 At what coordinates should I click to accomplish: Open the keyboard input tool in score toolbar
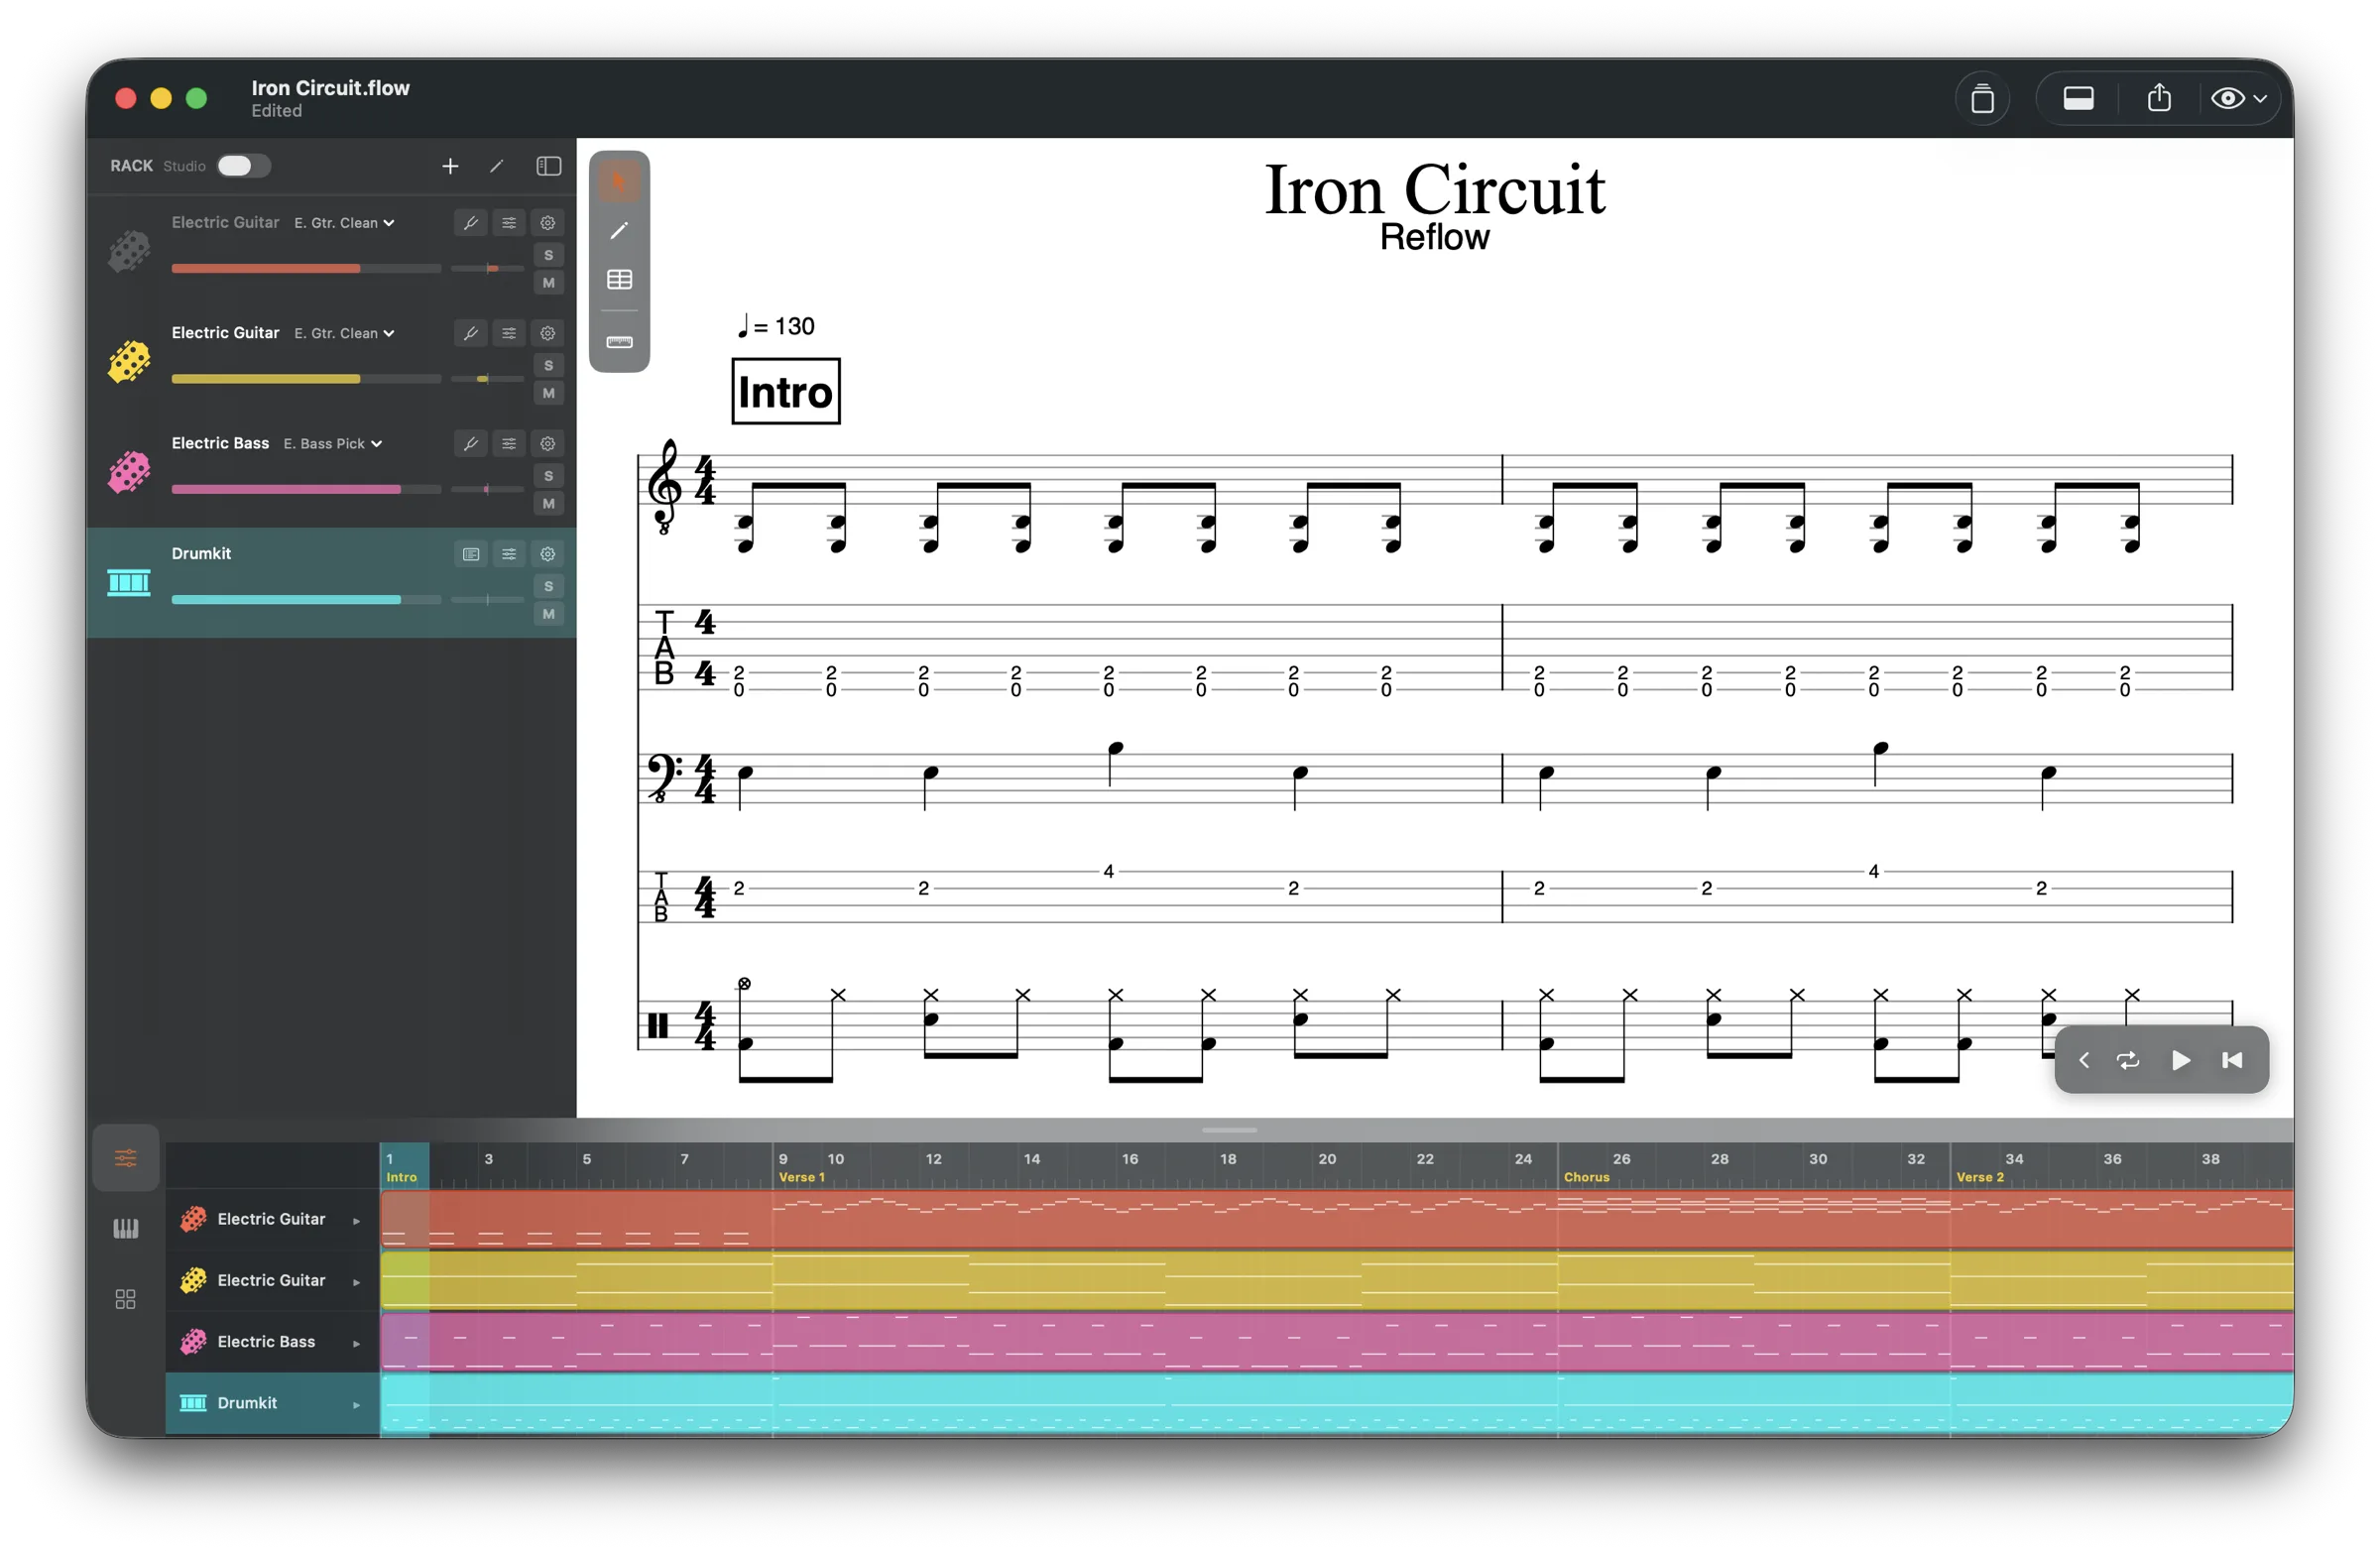click(619, 342)
